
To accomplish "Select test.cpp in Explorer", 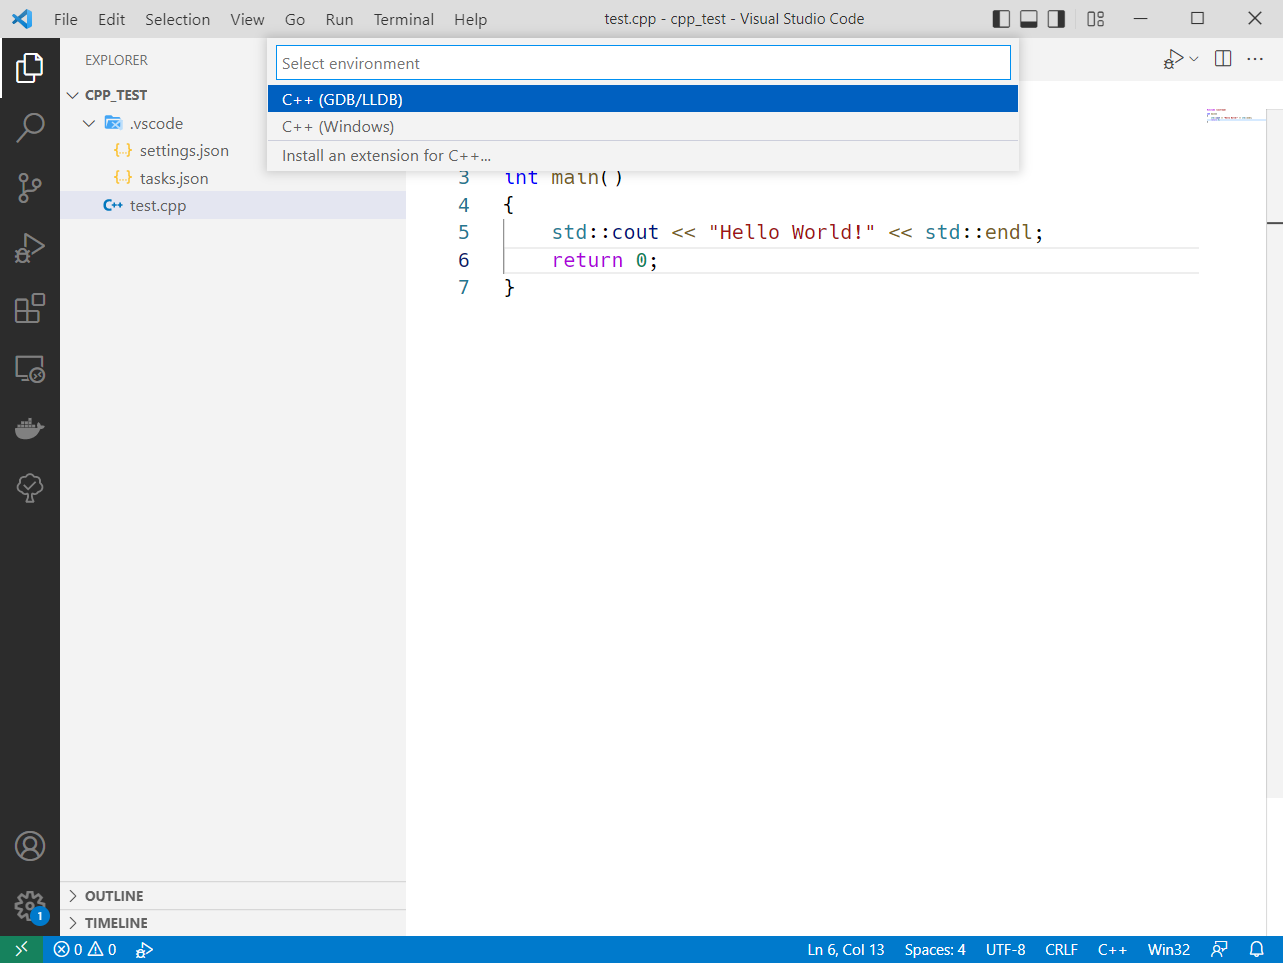I will click(234, 205).
